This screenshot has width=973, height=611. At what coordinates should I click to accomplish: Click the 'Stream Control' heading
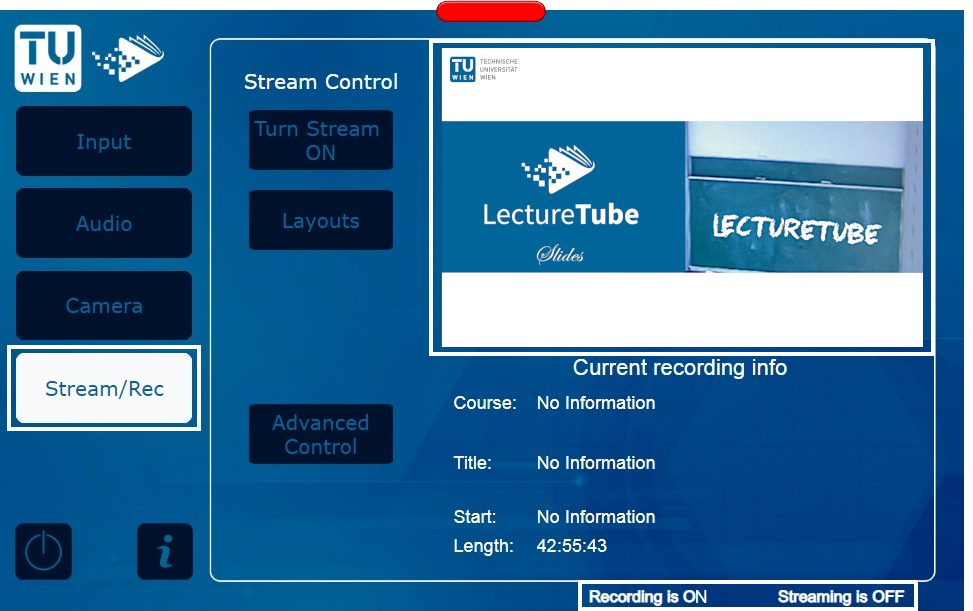coord(321,82)
